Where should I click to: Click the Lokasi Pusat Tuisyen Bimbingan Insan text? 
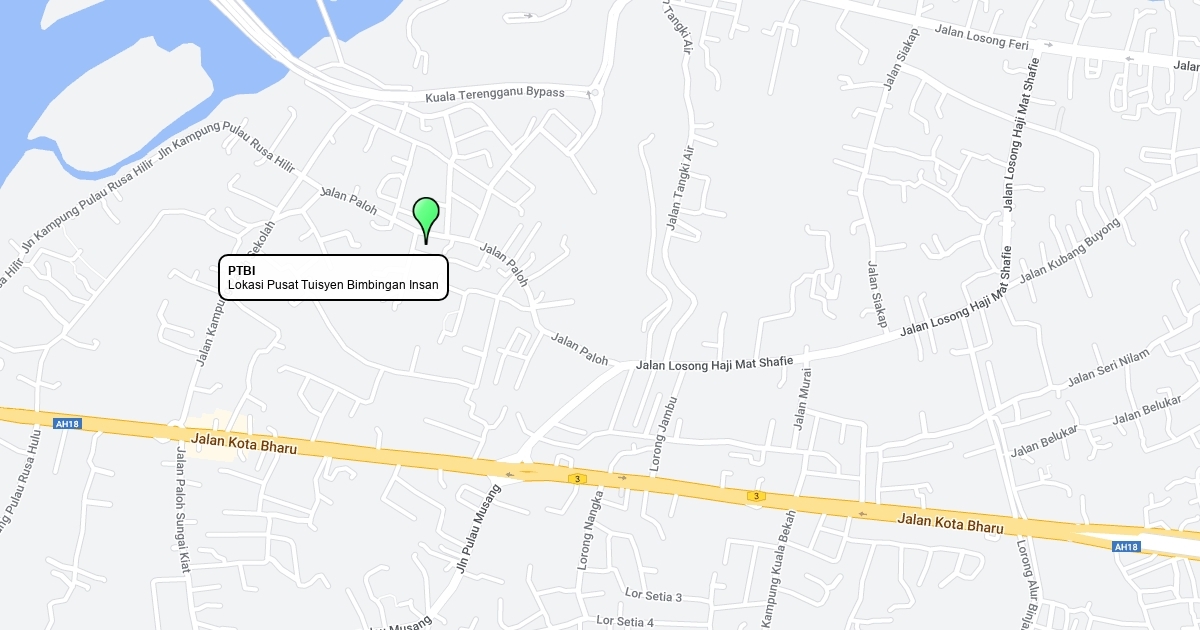click(x=333, y=285)
